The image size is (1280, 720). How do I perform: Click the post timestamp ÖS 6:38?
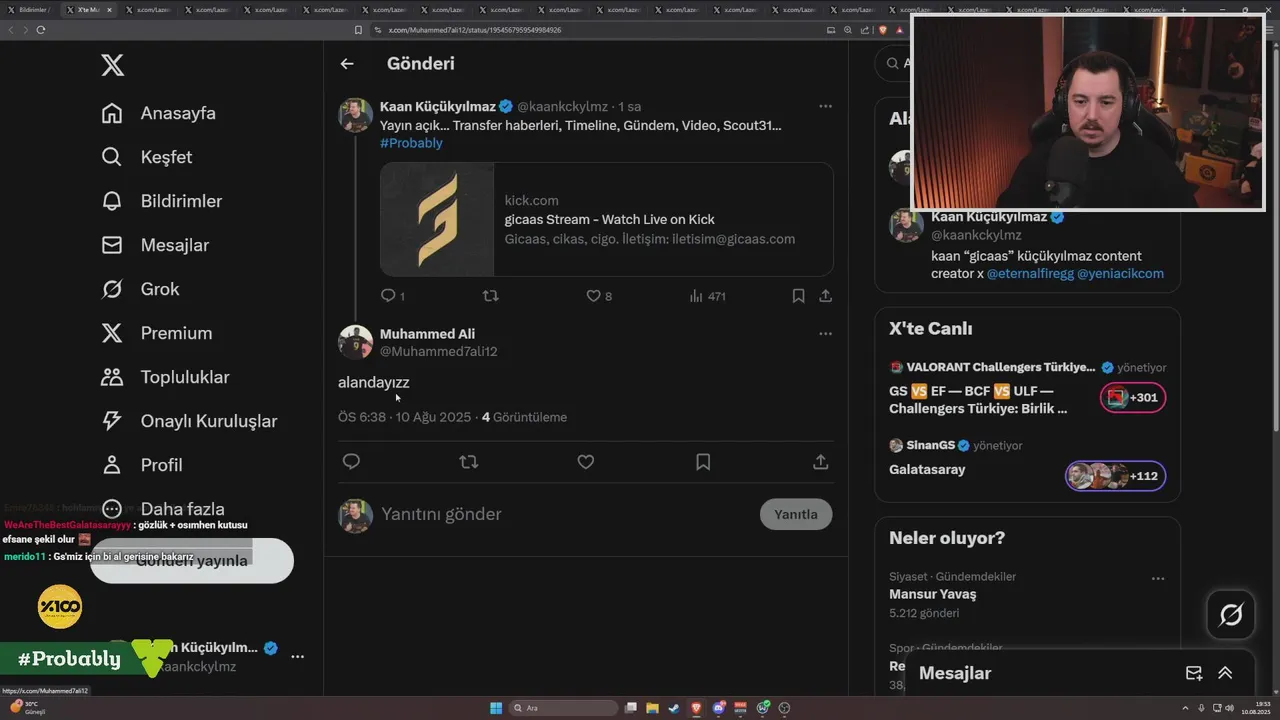[404, 417]
